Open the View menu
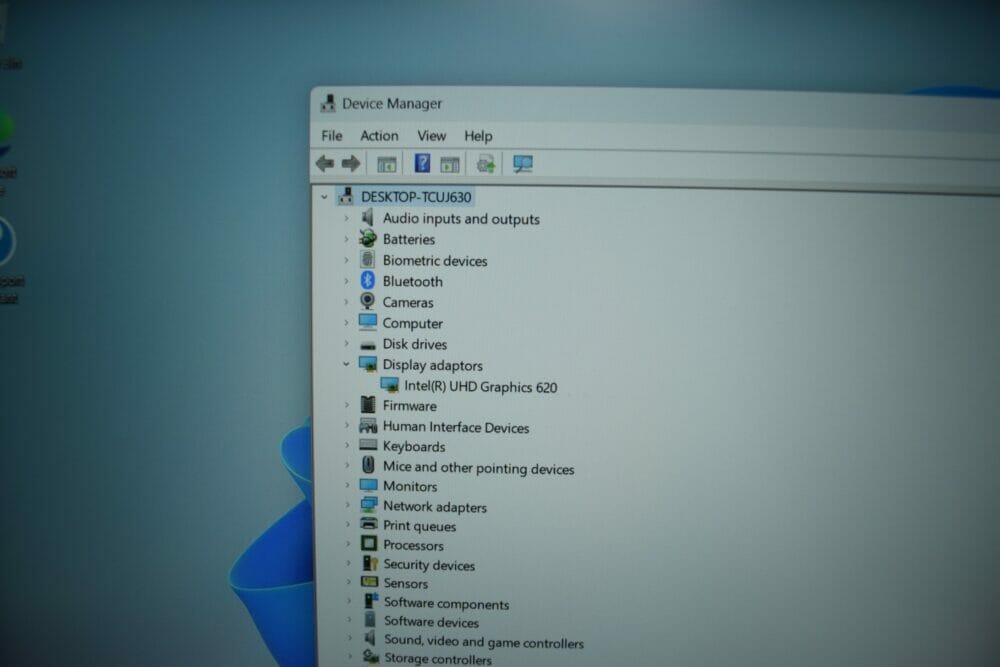 [x=432, y=136]
